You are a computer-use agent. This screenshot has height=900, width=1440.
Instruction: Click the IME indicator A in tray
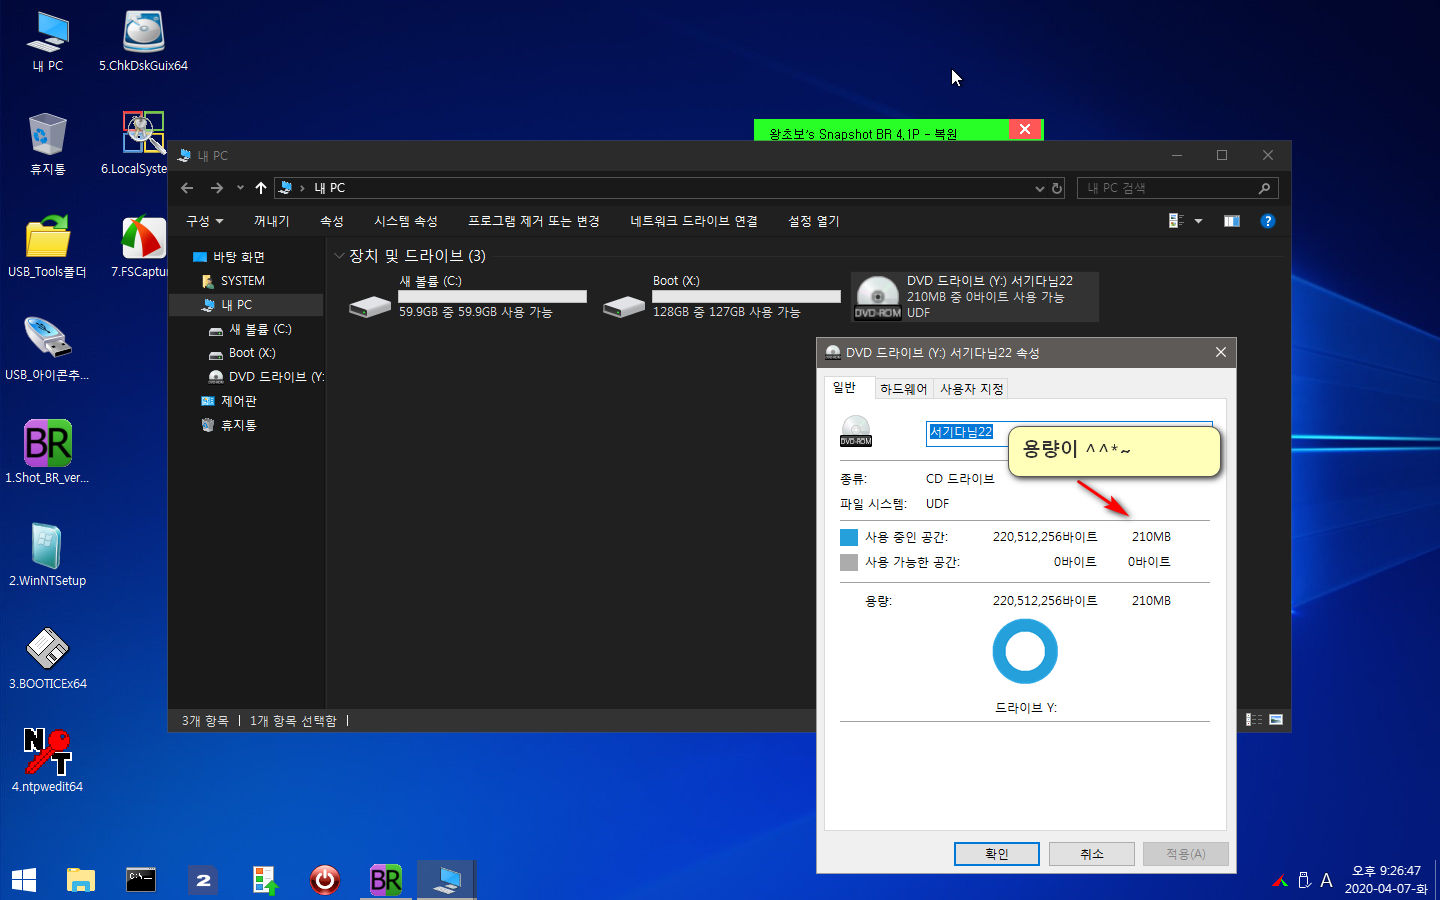pos(1326,880)
